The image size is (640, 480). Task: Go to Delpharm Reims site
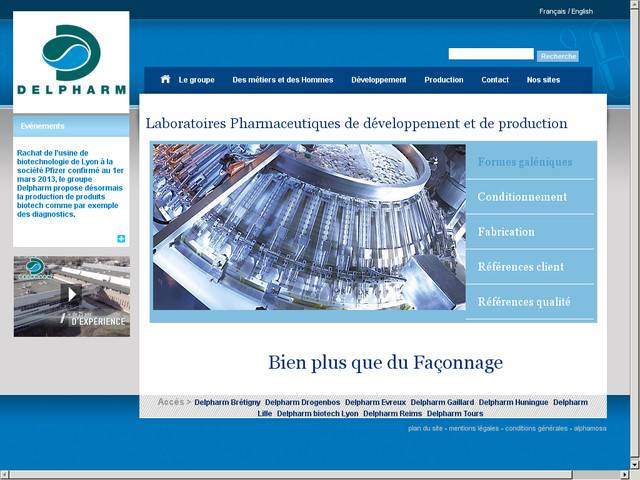pos(392,413)
